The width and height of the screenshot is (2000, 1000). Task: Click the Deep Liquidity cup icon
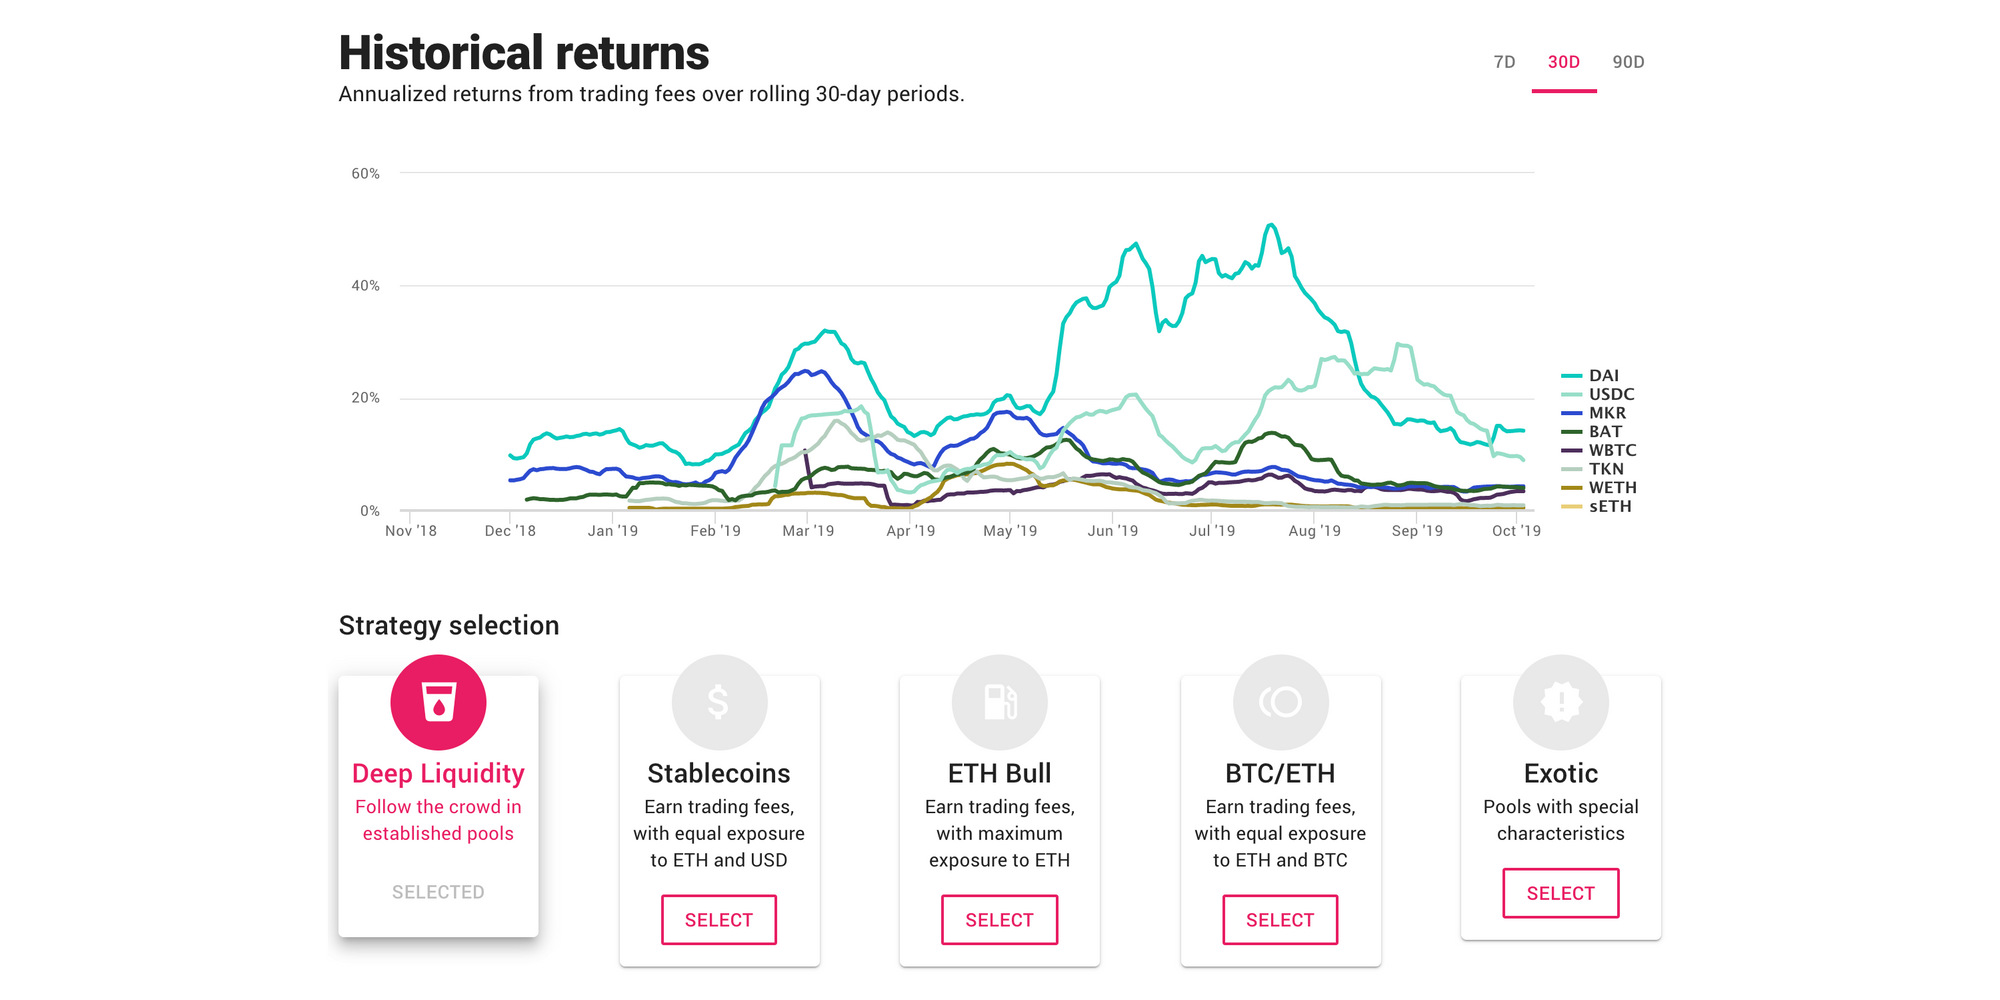click(x=438, y=702)
